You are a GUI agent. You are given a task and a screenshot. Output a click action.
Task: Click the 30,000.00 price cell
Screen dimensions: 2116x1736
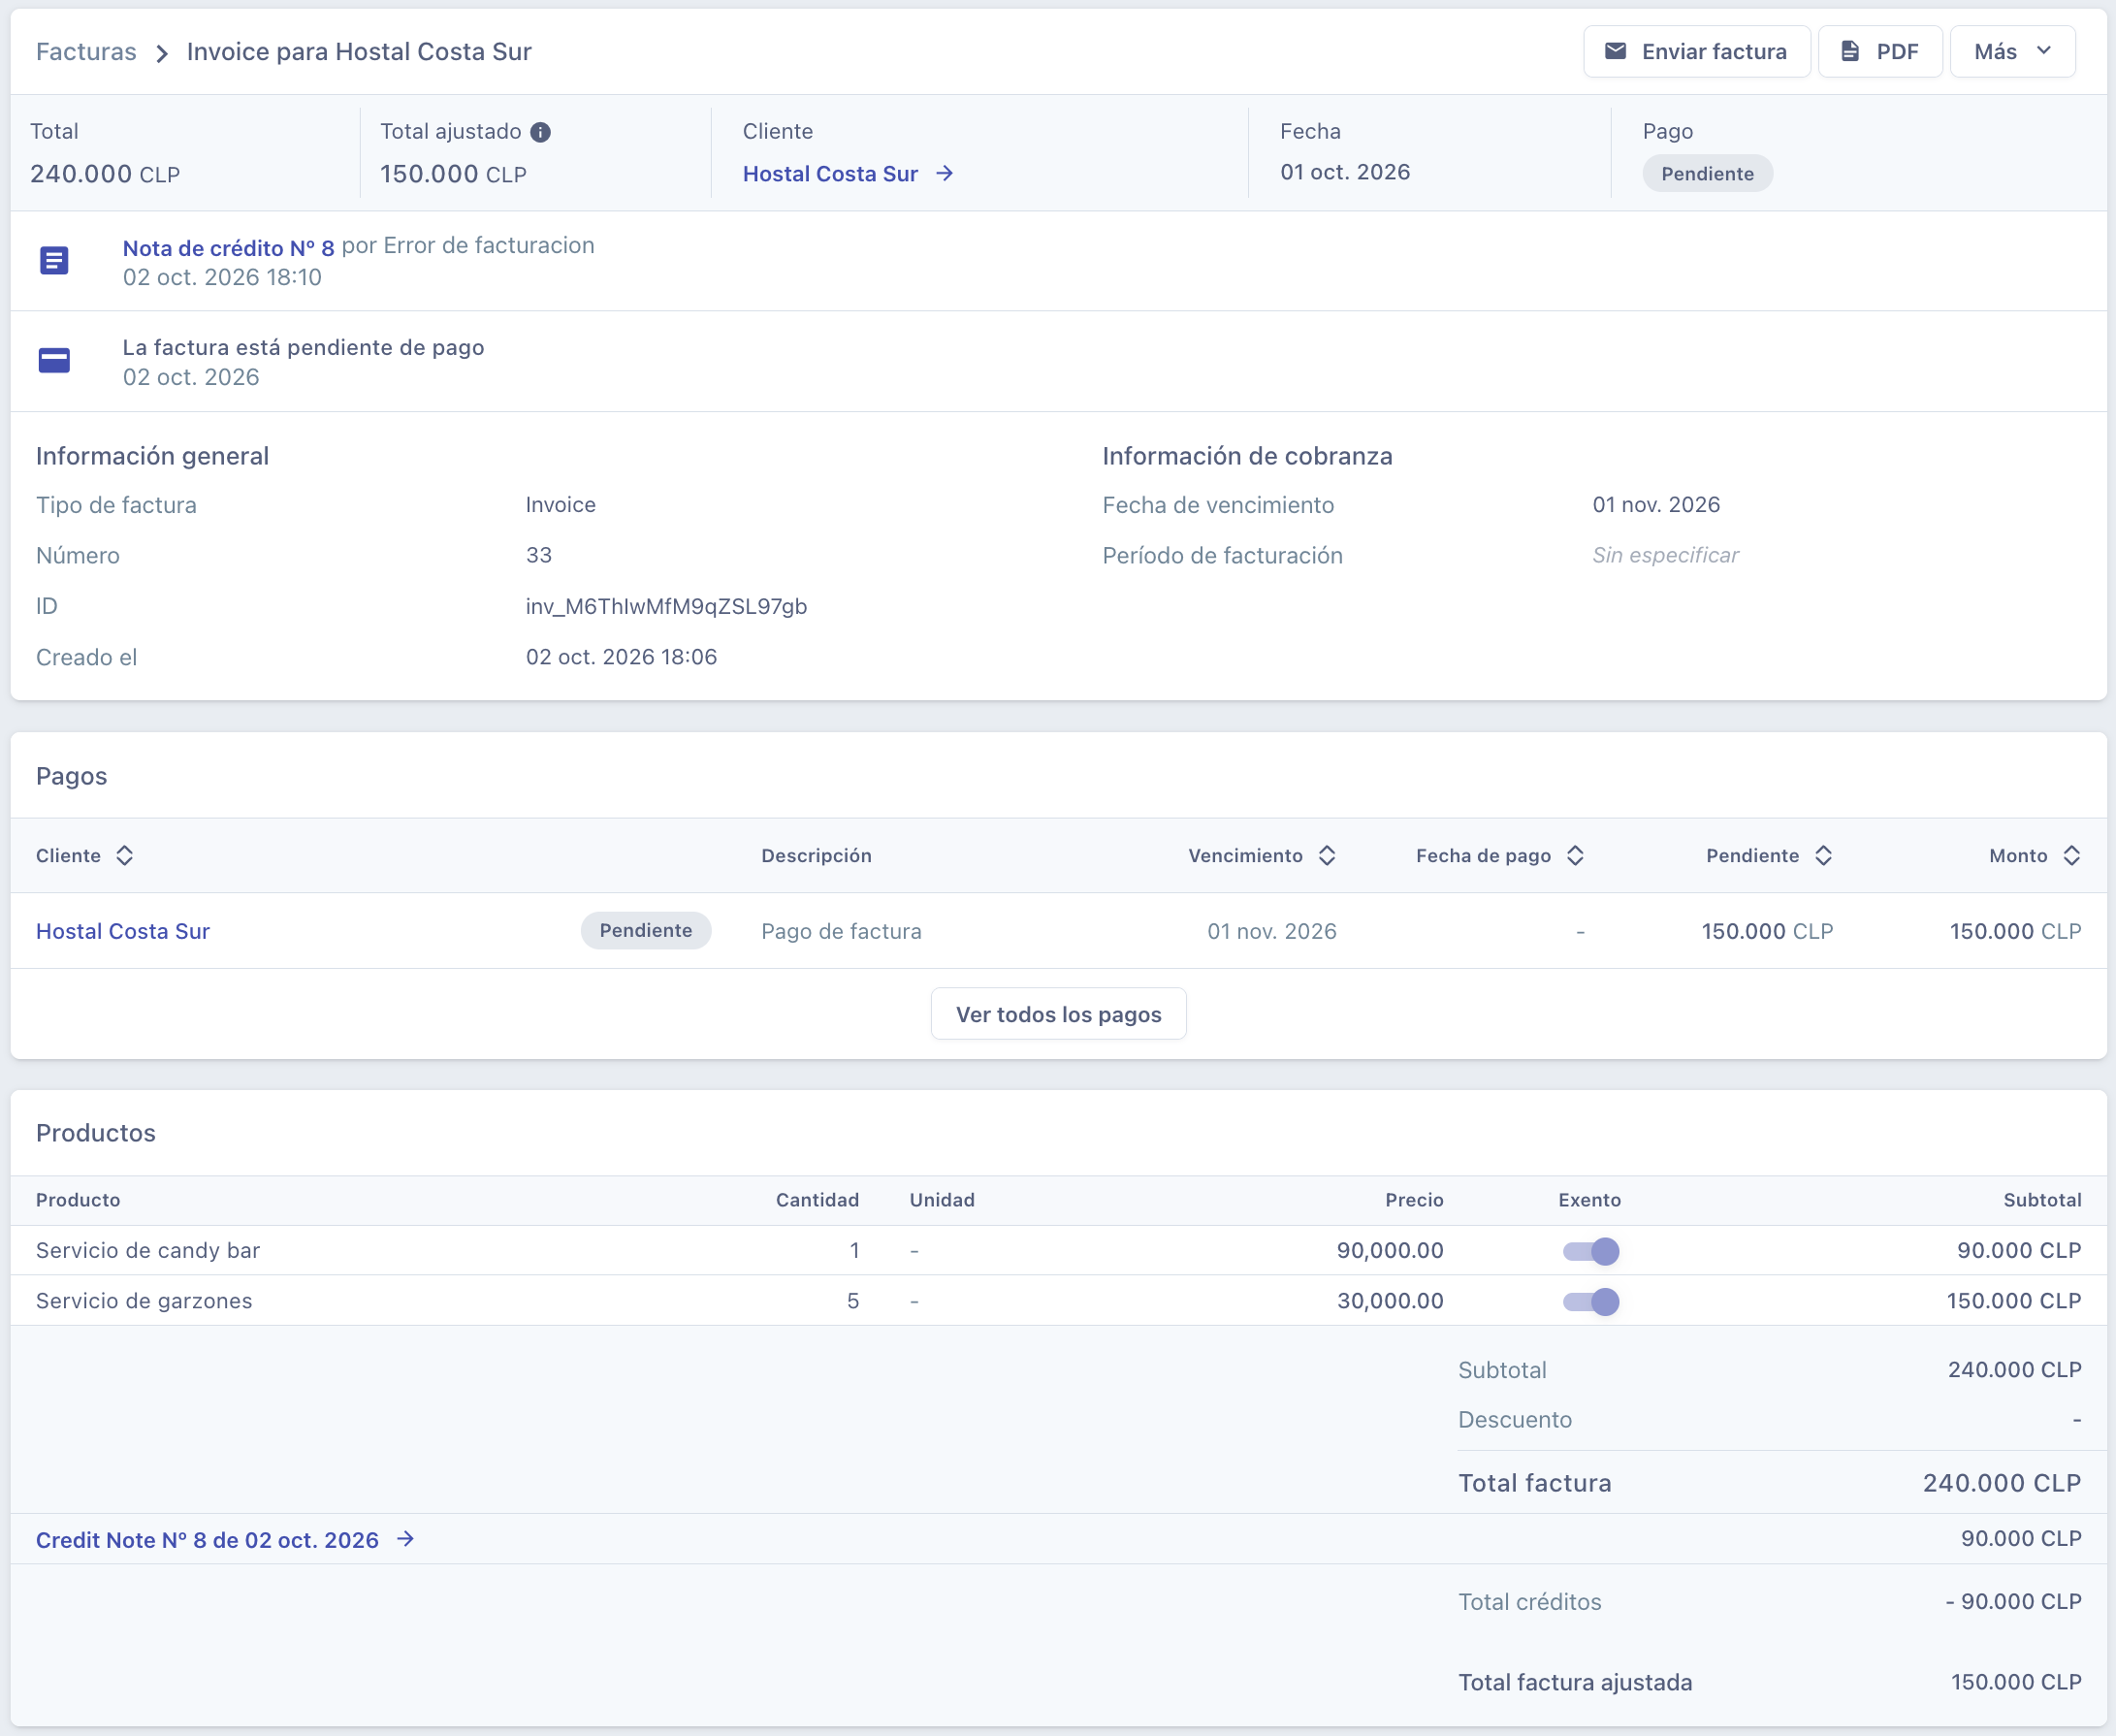(1390, 1301)
